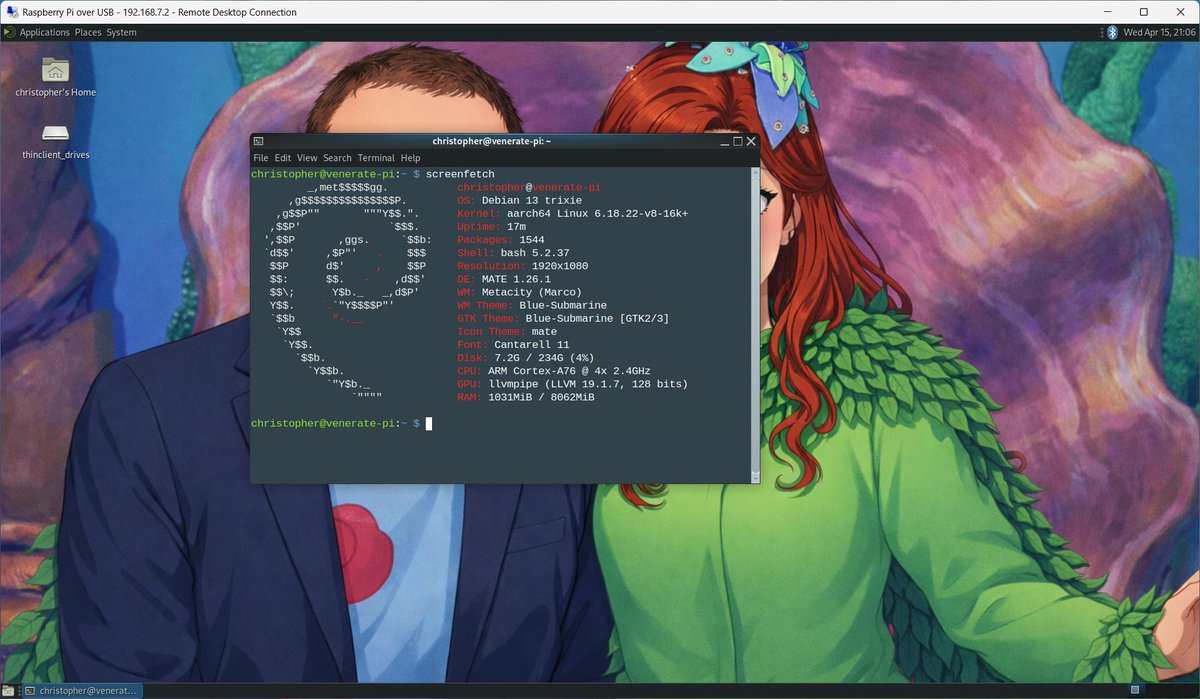Minimize the MATE terminal window
Screen dimensions: 1200x699
(724, 142)
